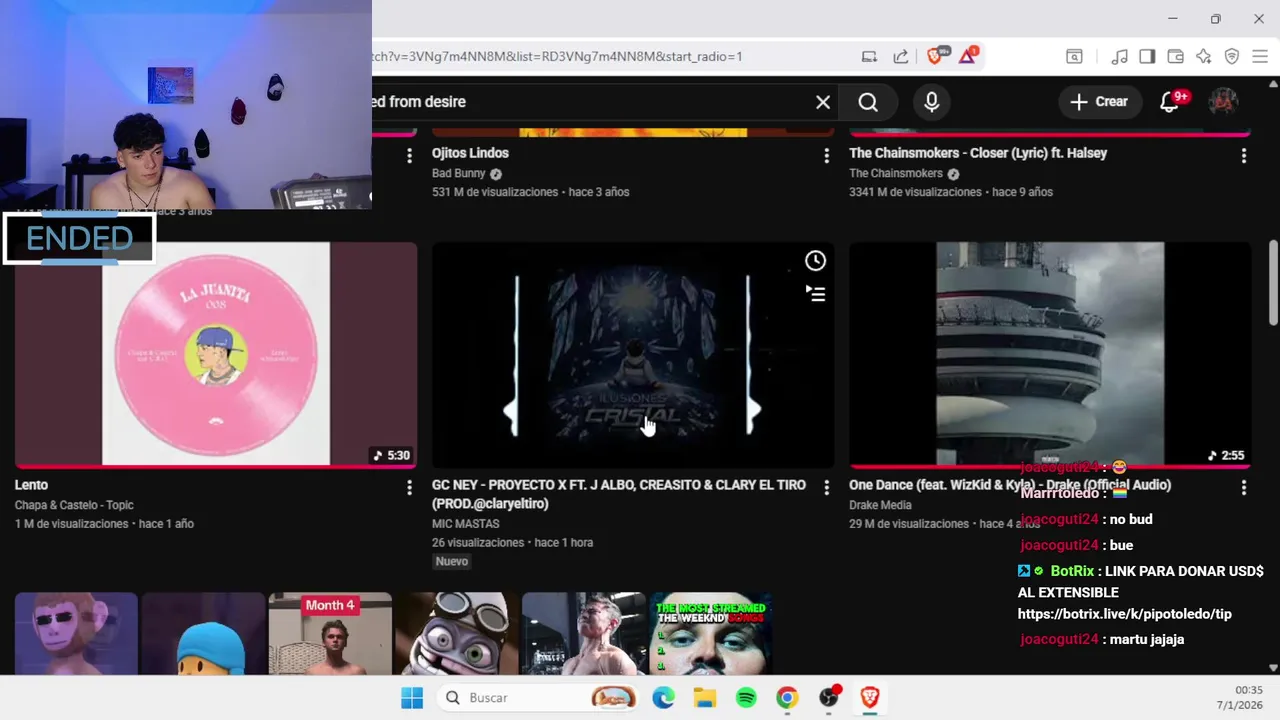Open the pink monkey sunglasses Short

coord(76,634)
